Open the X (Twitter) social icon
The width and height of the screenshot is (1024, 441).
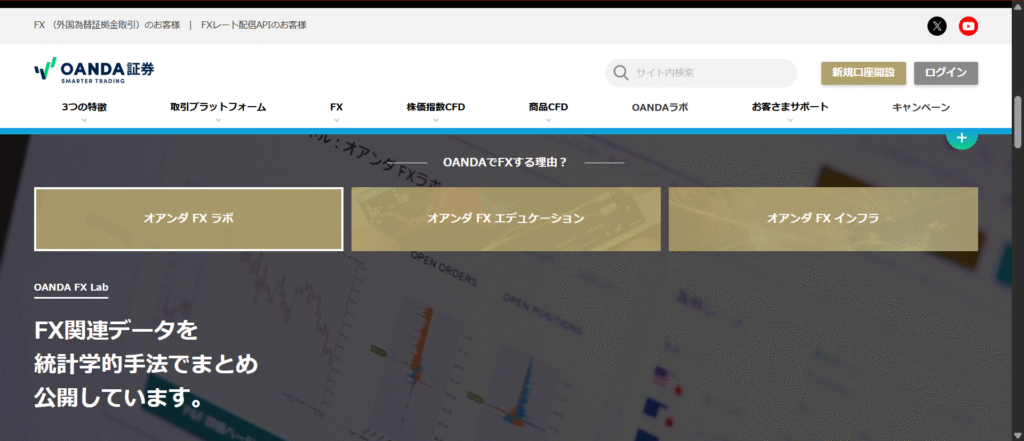coord(937,26)
